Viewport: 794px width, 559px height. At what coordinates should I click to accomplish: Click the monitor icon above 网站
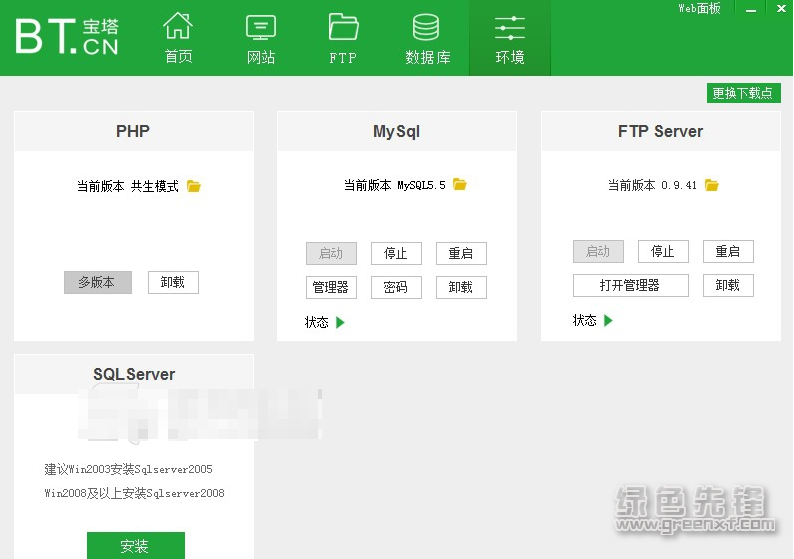[x=261, y=27]
